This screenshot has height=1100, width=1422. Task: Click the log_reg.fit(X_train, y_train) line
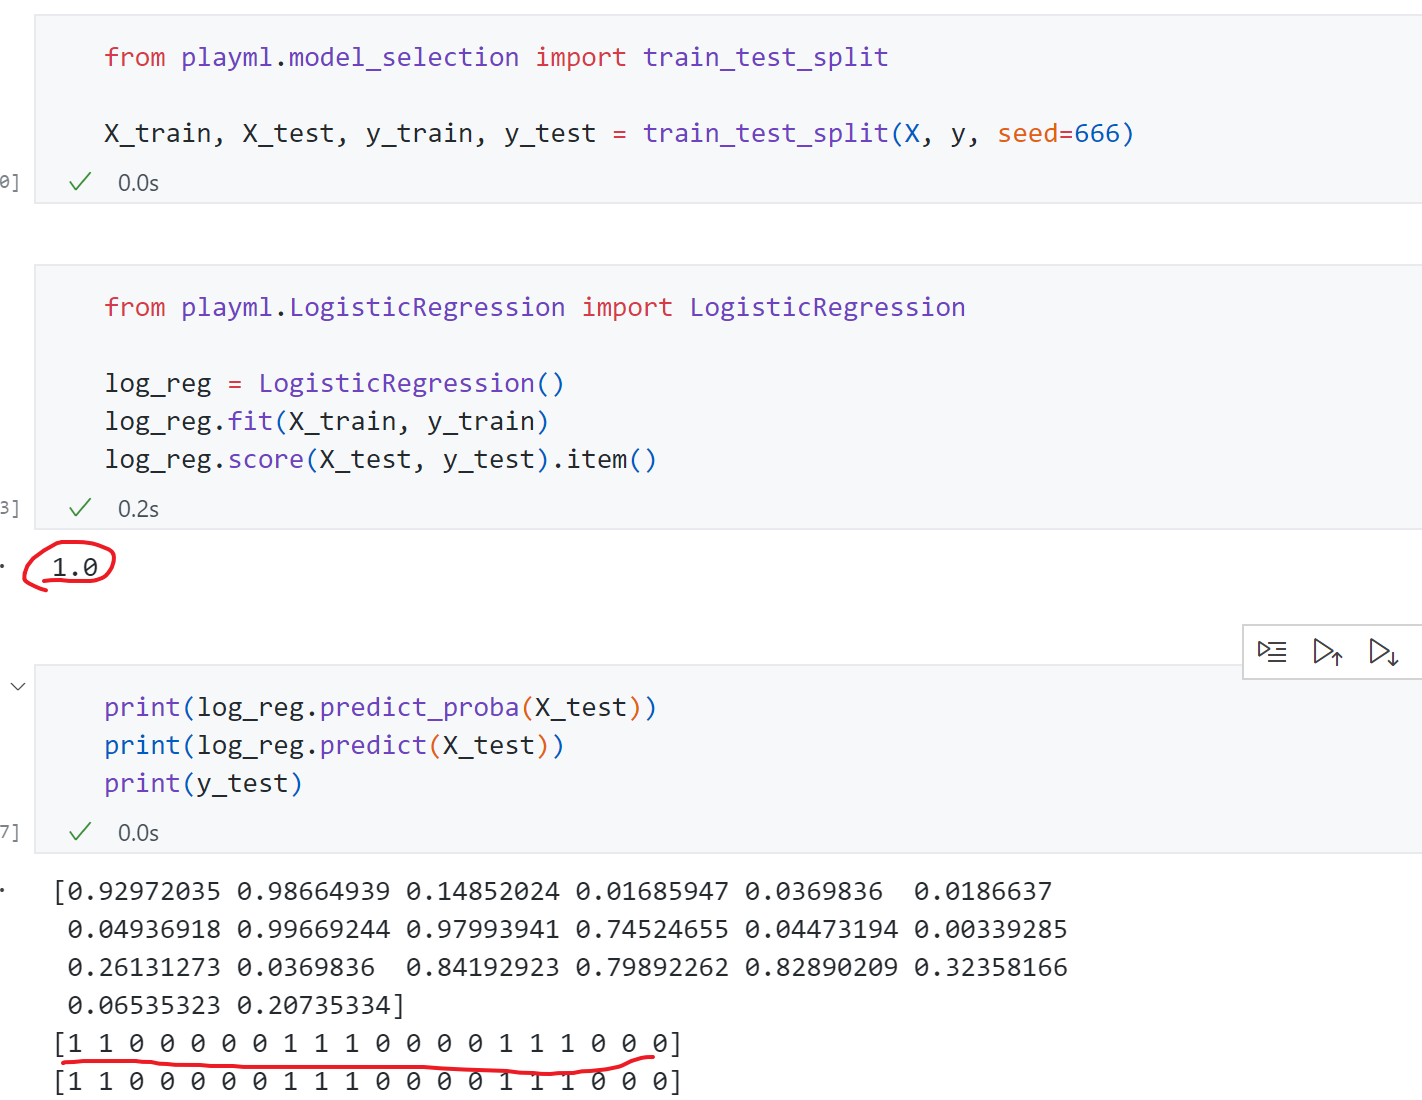tap(326, 422)
